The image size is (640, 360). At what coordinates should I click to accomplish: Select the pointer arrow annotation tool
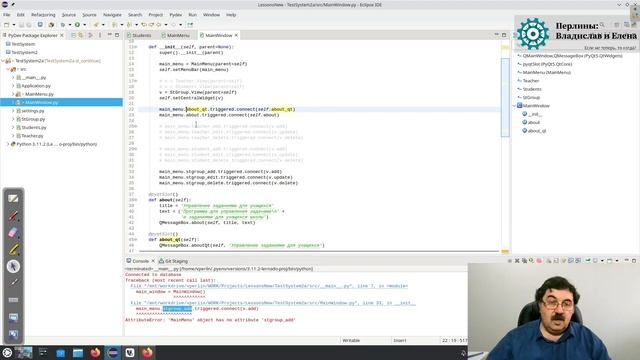coord(13,266)
